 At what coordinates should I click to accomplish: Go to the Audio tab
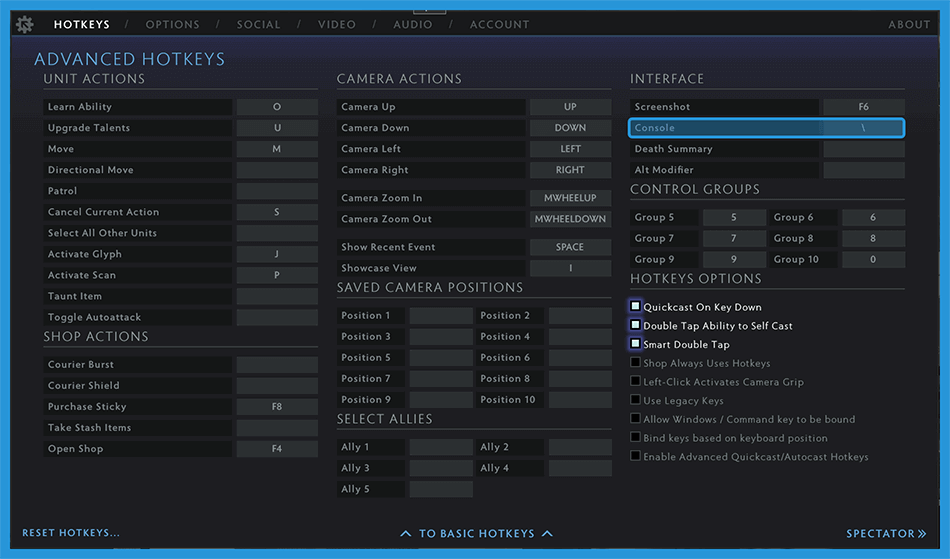point(413,25)
